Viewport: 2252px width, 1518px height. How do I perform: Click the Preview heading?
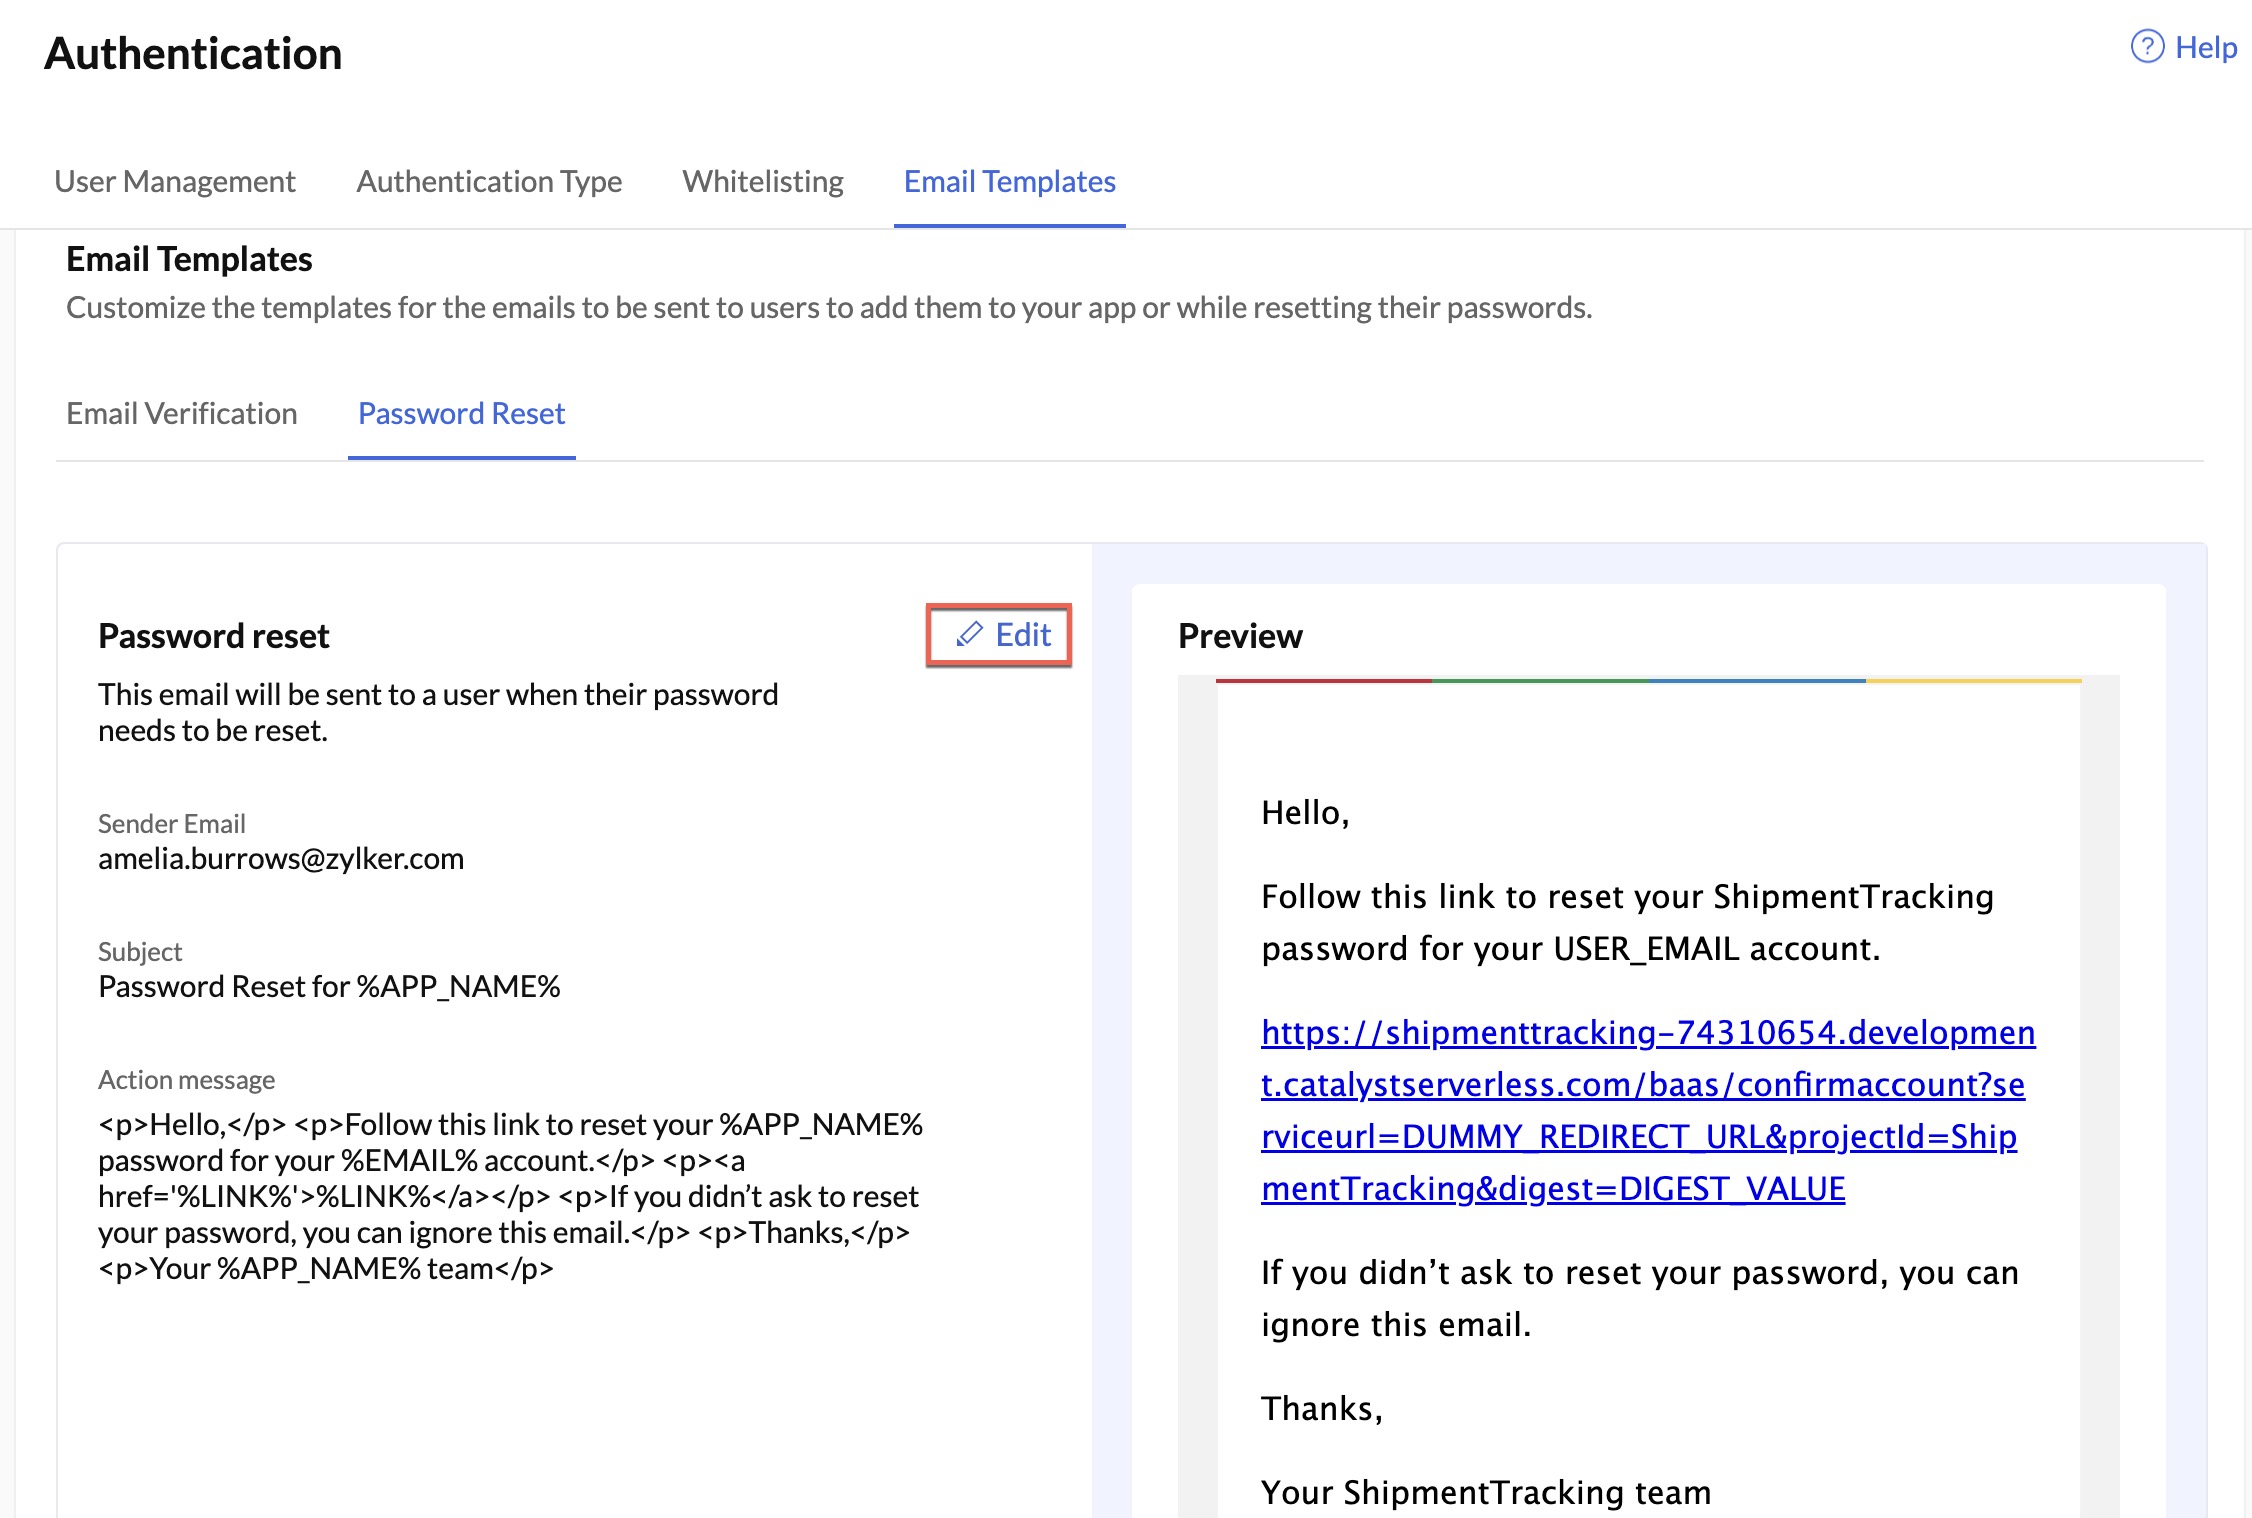(1240, 636)
